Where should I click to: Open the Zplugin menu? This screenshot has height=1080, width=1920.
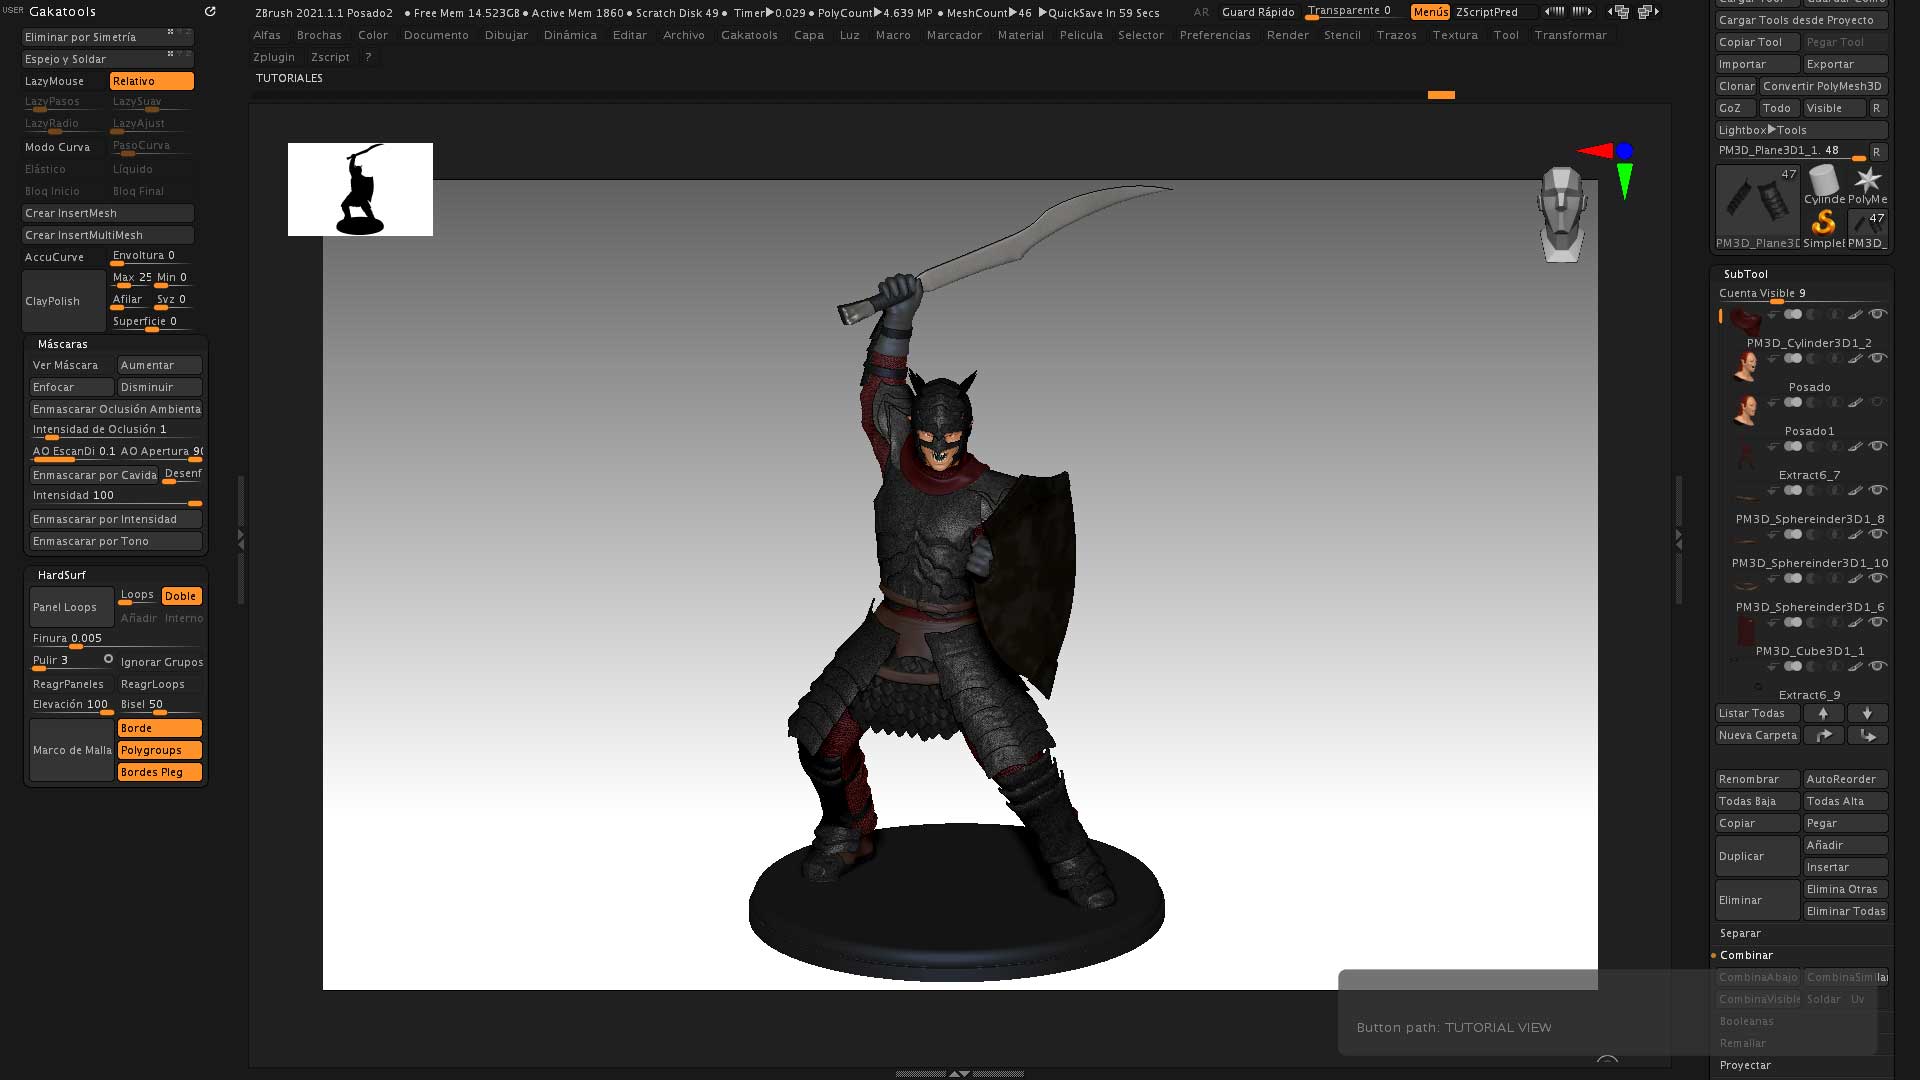[x=274, y=57]
